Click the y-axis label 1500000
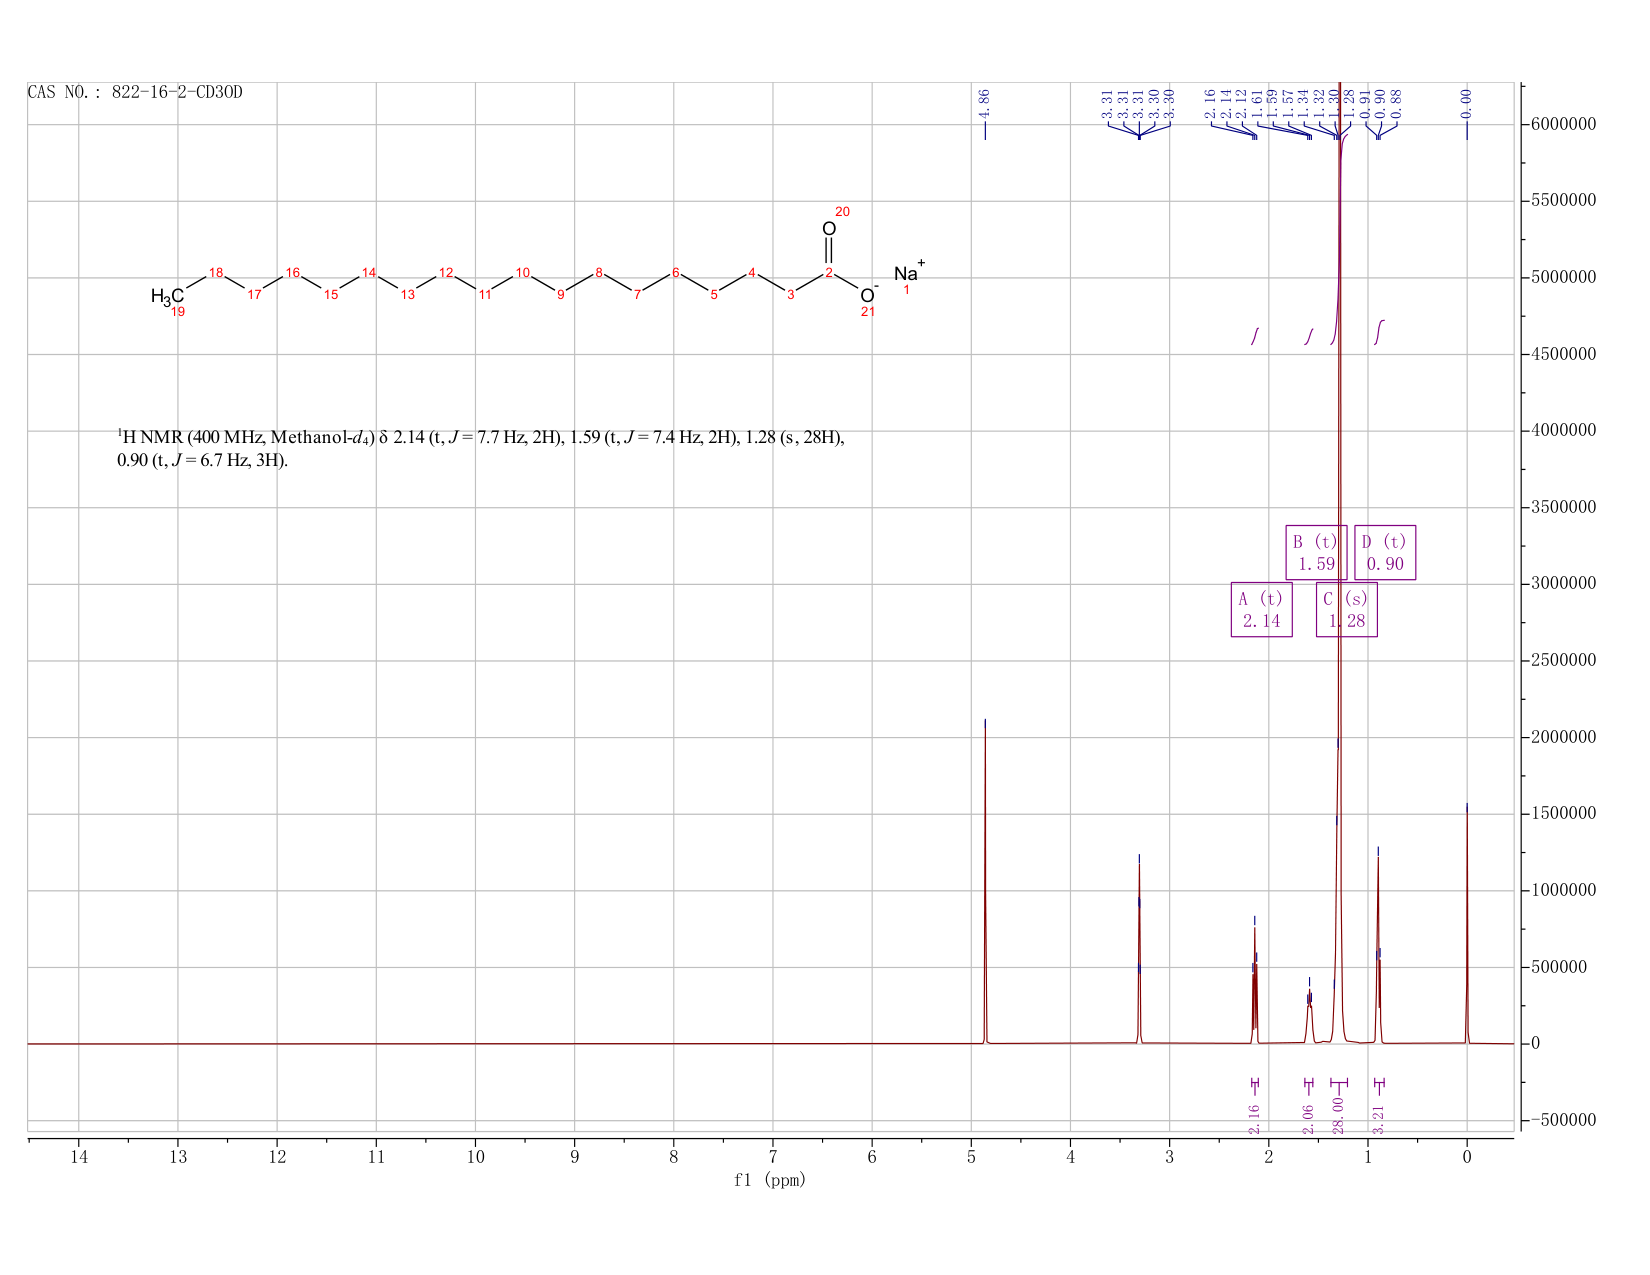The image size is (1650, 1275). (x=1563, y=814)
